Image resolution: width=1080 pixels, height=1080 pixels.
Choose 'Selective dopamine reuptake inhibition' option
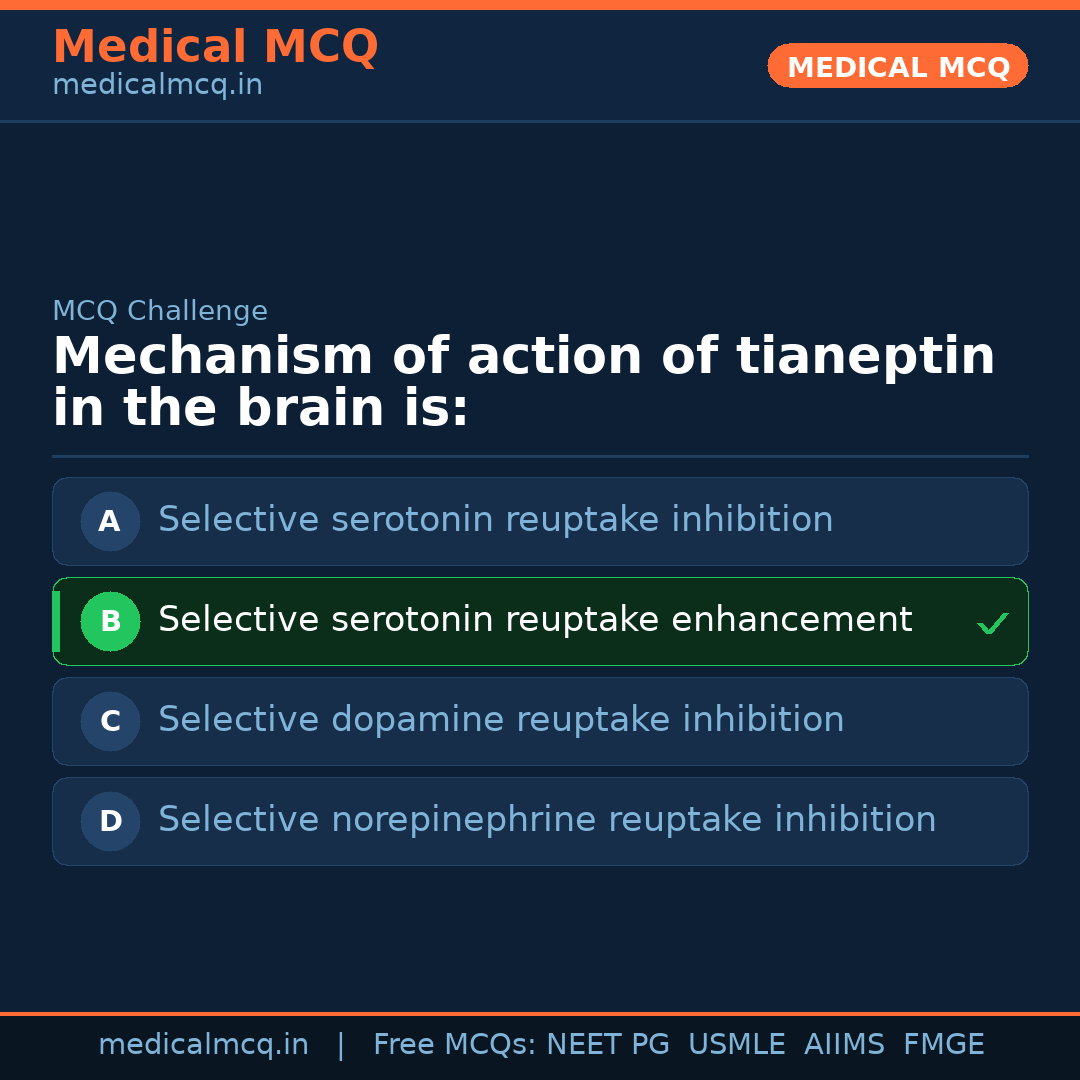coord(501,720)
